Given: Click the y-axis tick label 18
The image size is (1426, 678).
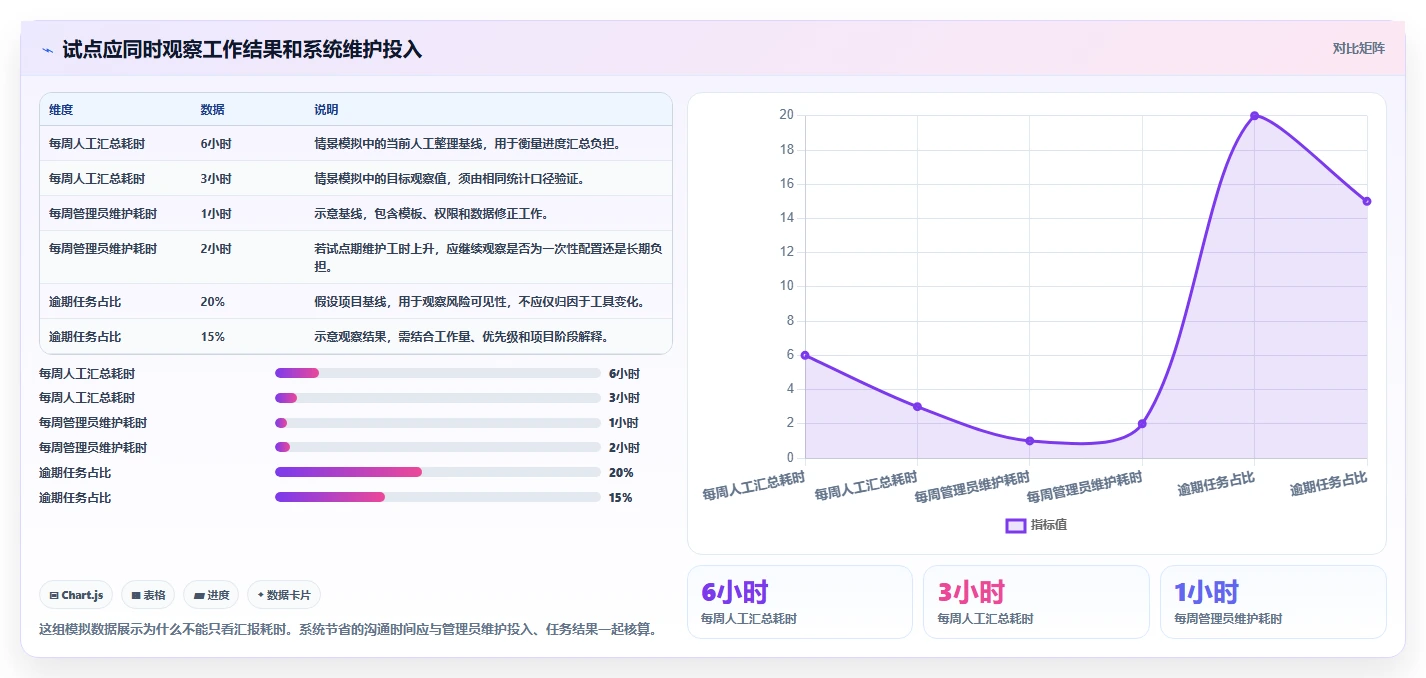Looking at the screenshot, I should coord(786,150).
